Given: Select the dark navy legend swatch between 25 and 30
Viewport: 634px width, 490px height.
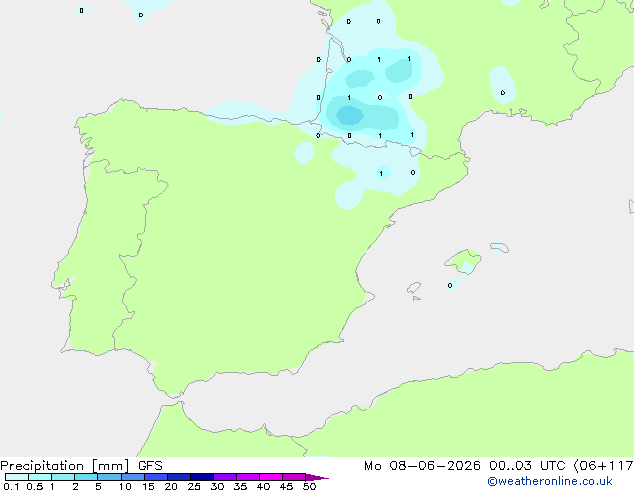Looking at the screenshot, I should click(202, 477).
